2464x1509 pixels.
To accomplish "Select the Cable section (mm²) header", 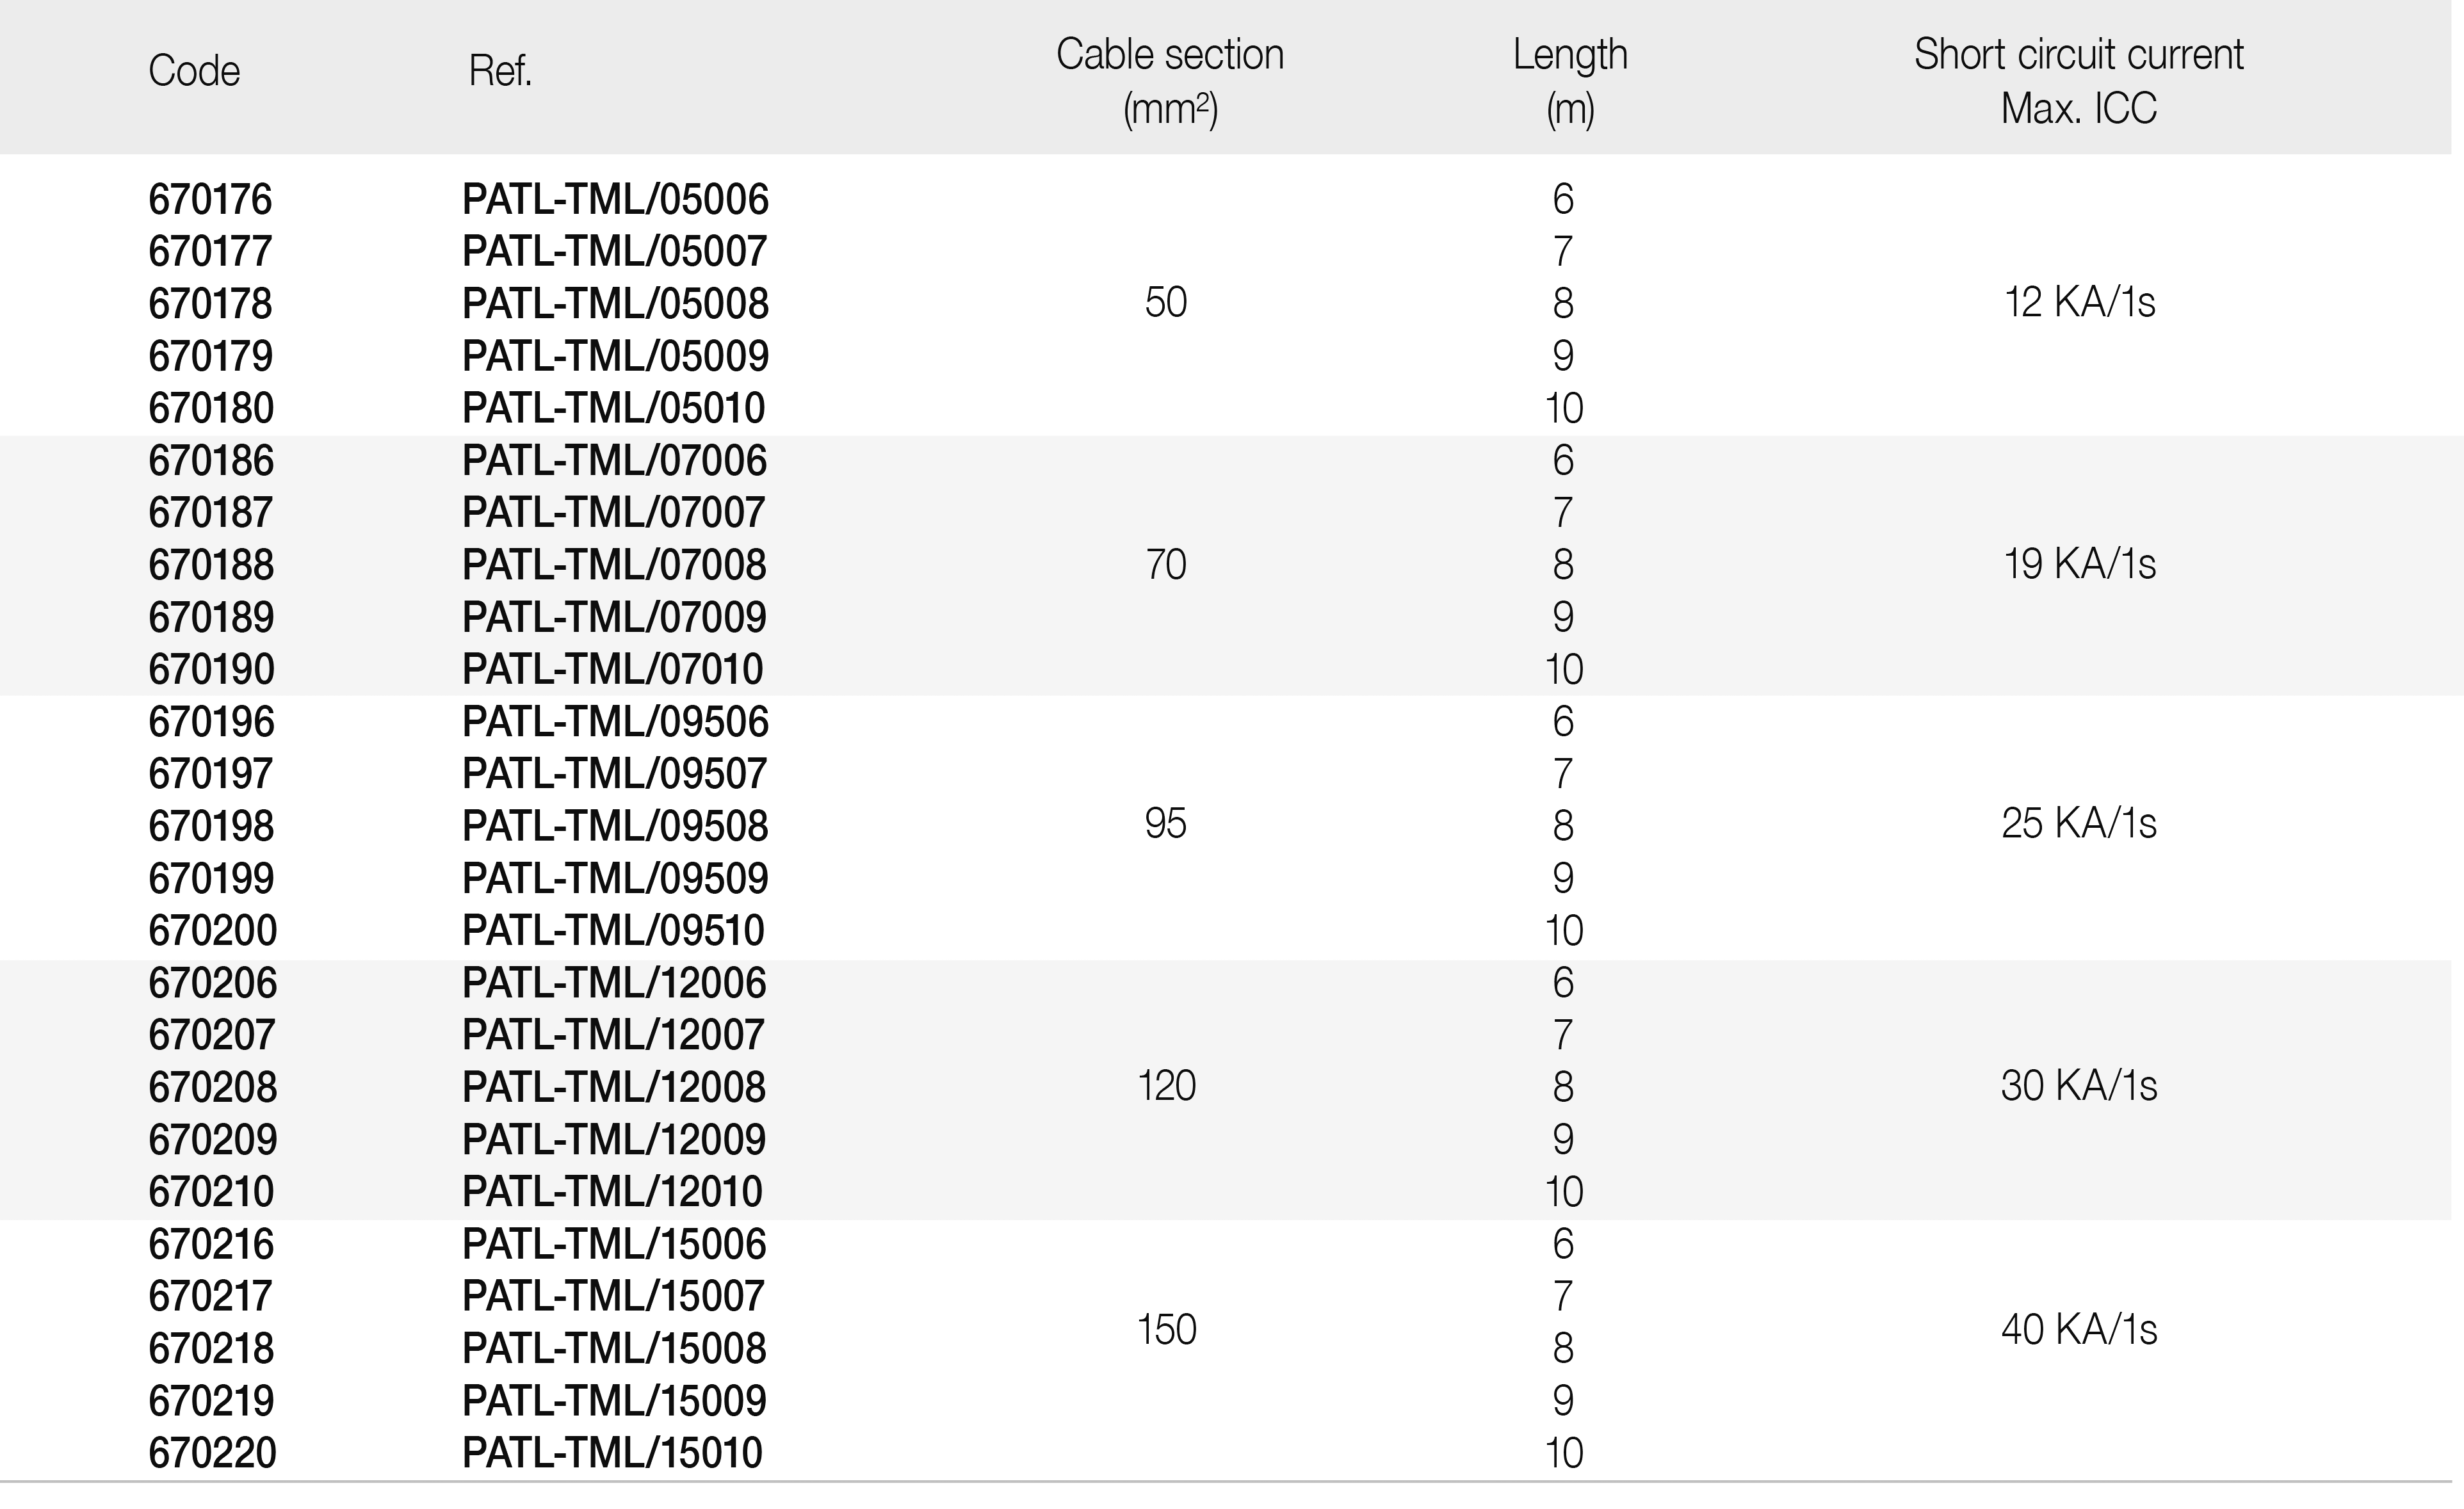I will click(x=1170, y=81).
